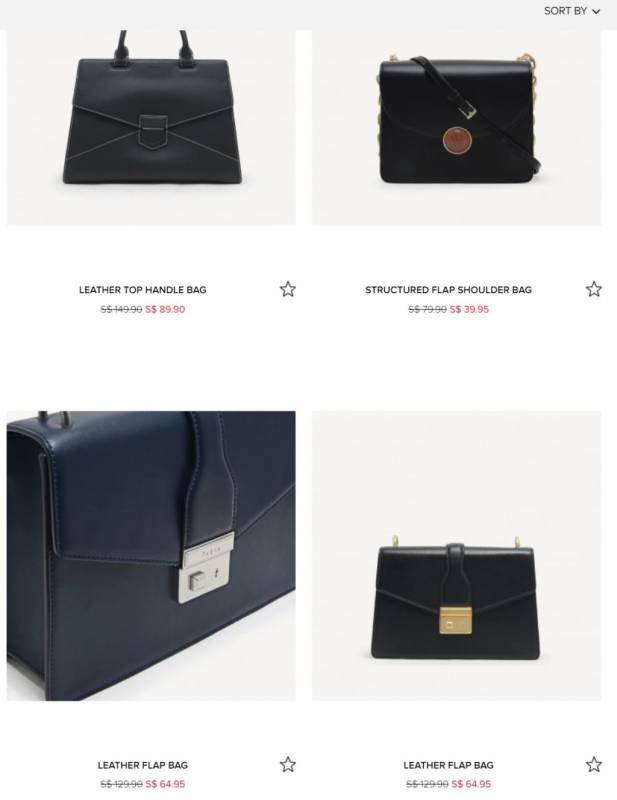Click the original price S$ 149.90
The image size is (617, 800).
click(121, 309)
